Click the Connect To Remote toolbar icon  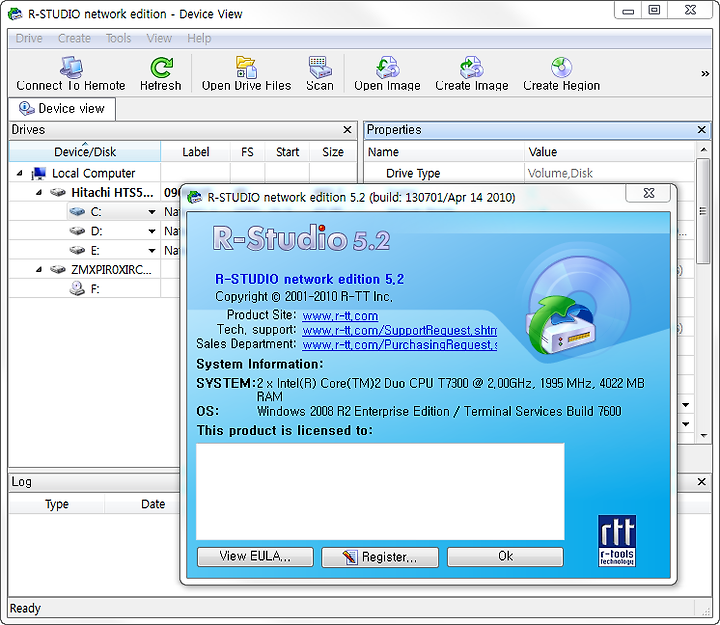coord(72,68)
